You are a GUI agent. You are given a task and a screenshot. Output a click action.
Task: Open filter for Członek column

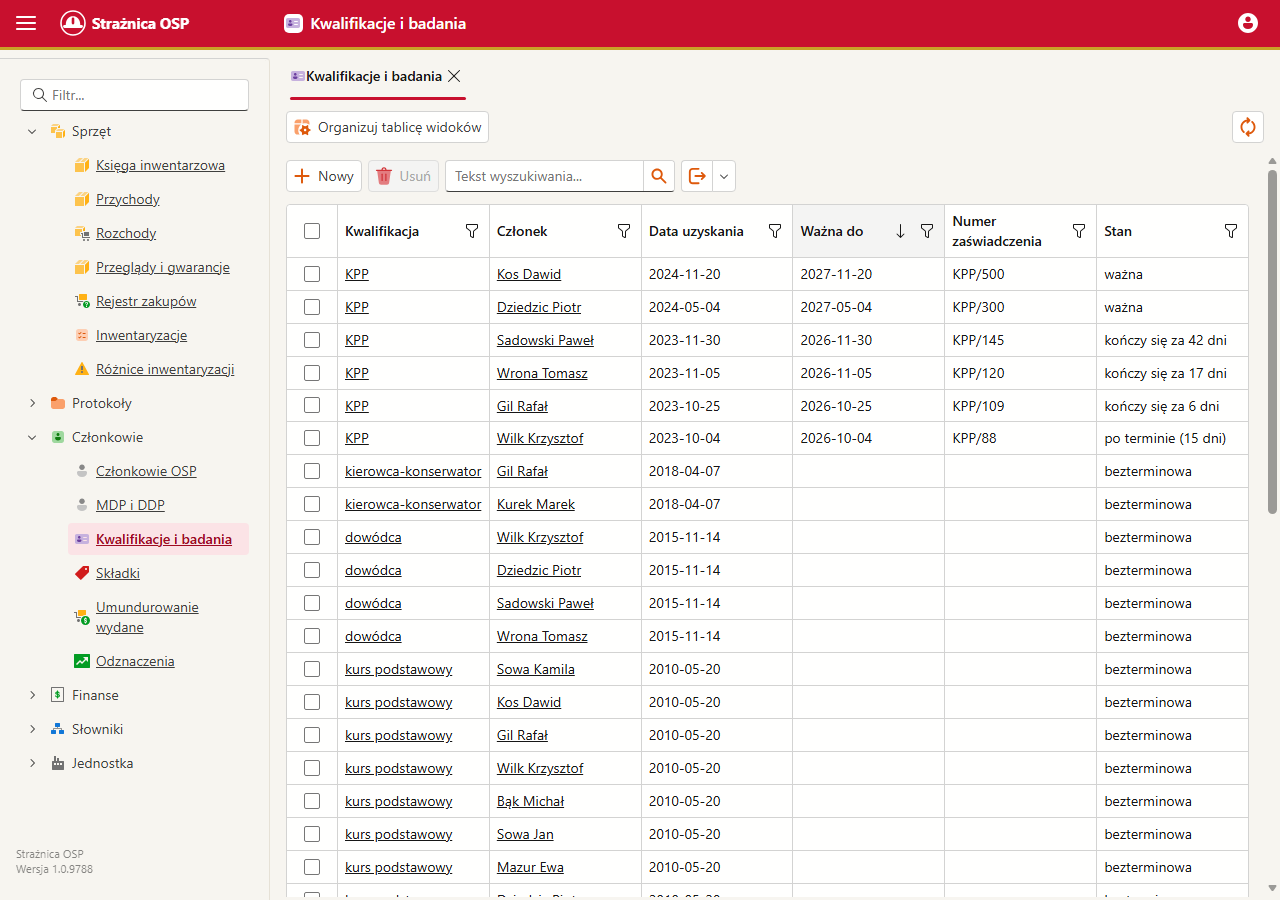624,231
